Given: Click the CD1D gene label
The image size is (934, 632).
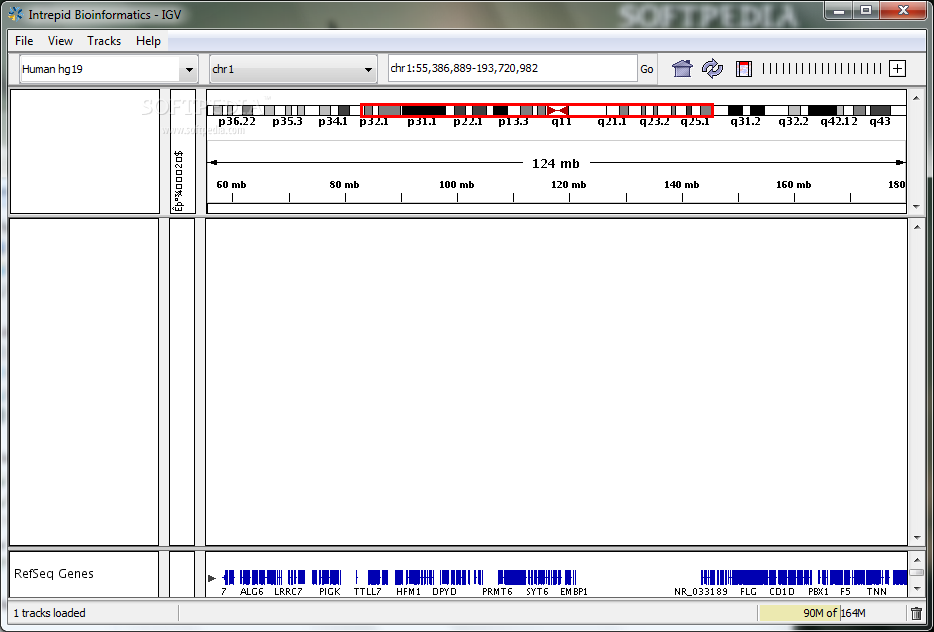Looking at the screenshot, I should (782, 592).
